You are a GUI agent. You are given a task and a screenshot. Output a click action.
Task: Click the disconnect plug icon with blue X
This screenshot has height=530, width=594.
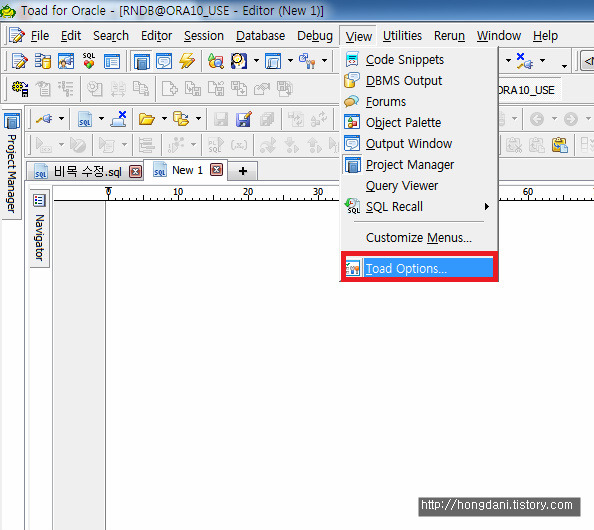(525, 61)
